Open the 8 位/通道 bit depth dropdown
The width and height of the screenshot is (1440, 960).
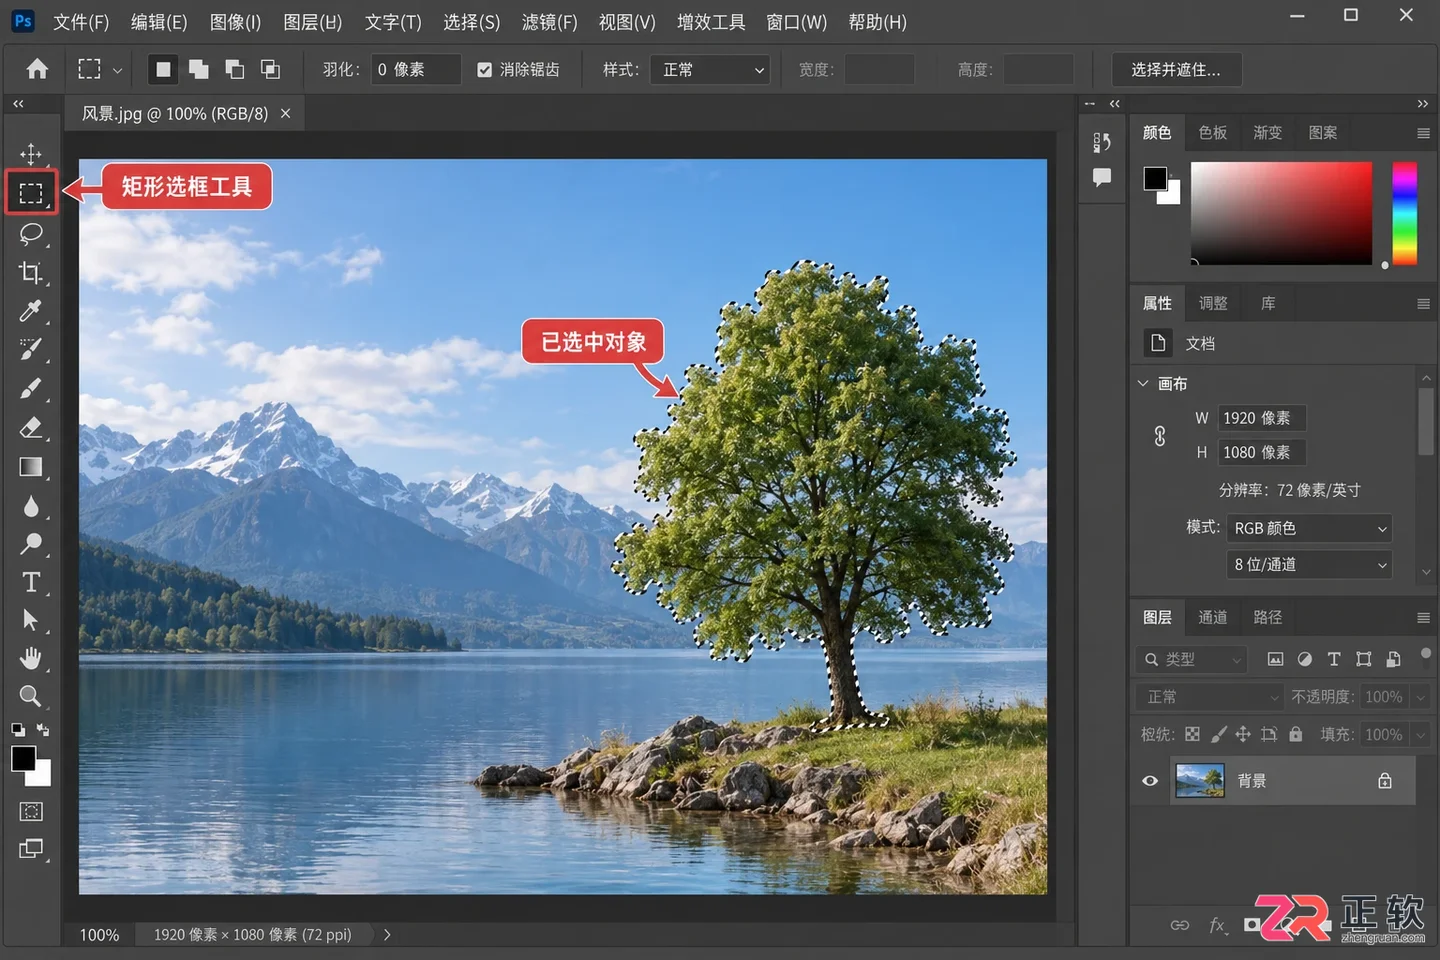click(x=1310, y=565)
